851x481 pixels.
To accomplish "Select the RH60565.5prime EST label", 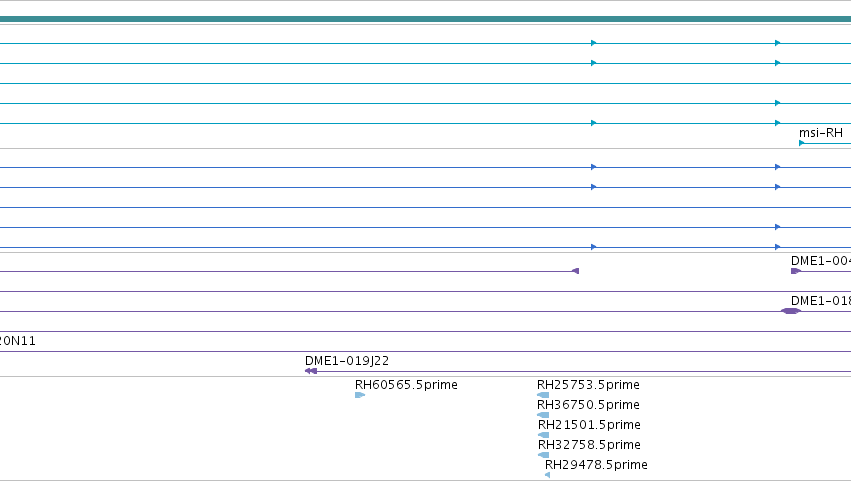I will pos(406,385).
